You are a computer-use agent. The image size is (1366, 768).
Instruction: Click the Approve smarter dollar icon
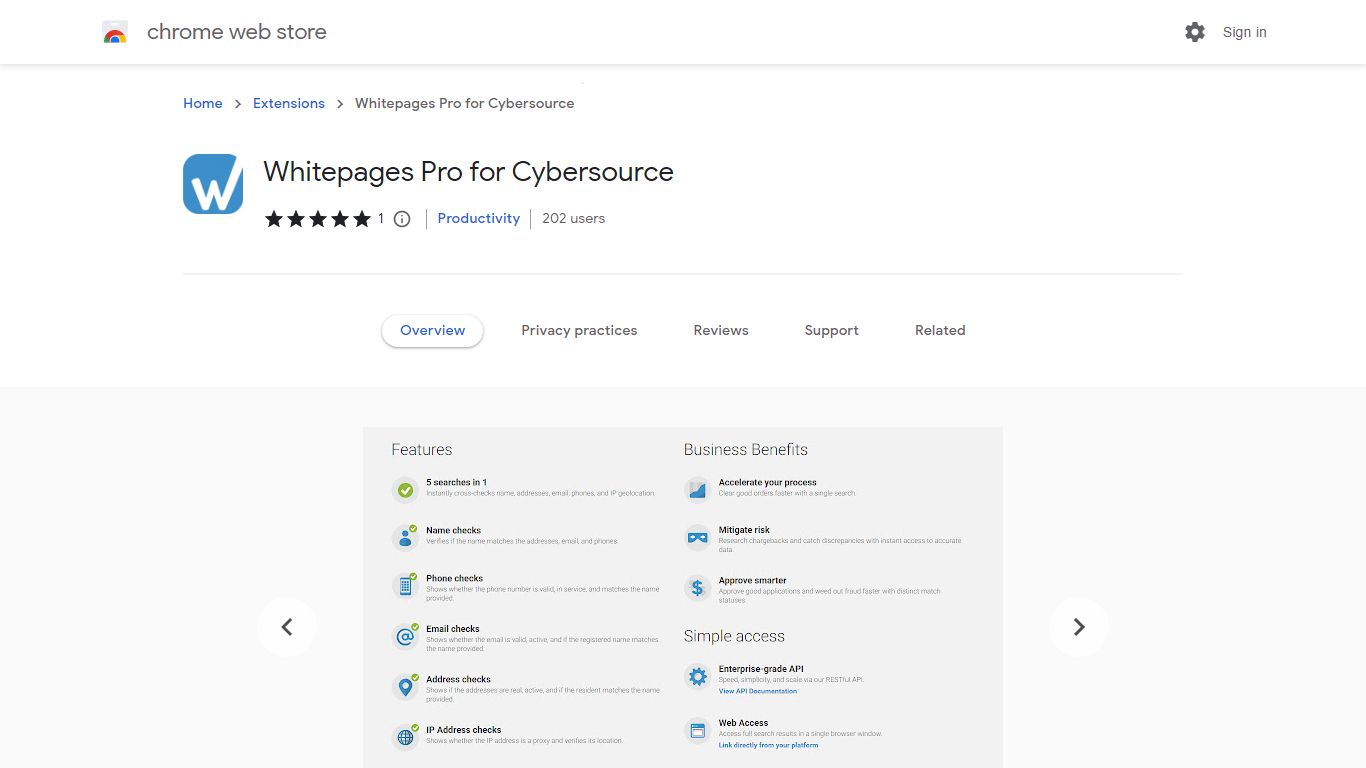(x=697, y=588)
